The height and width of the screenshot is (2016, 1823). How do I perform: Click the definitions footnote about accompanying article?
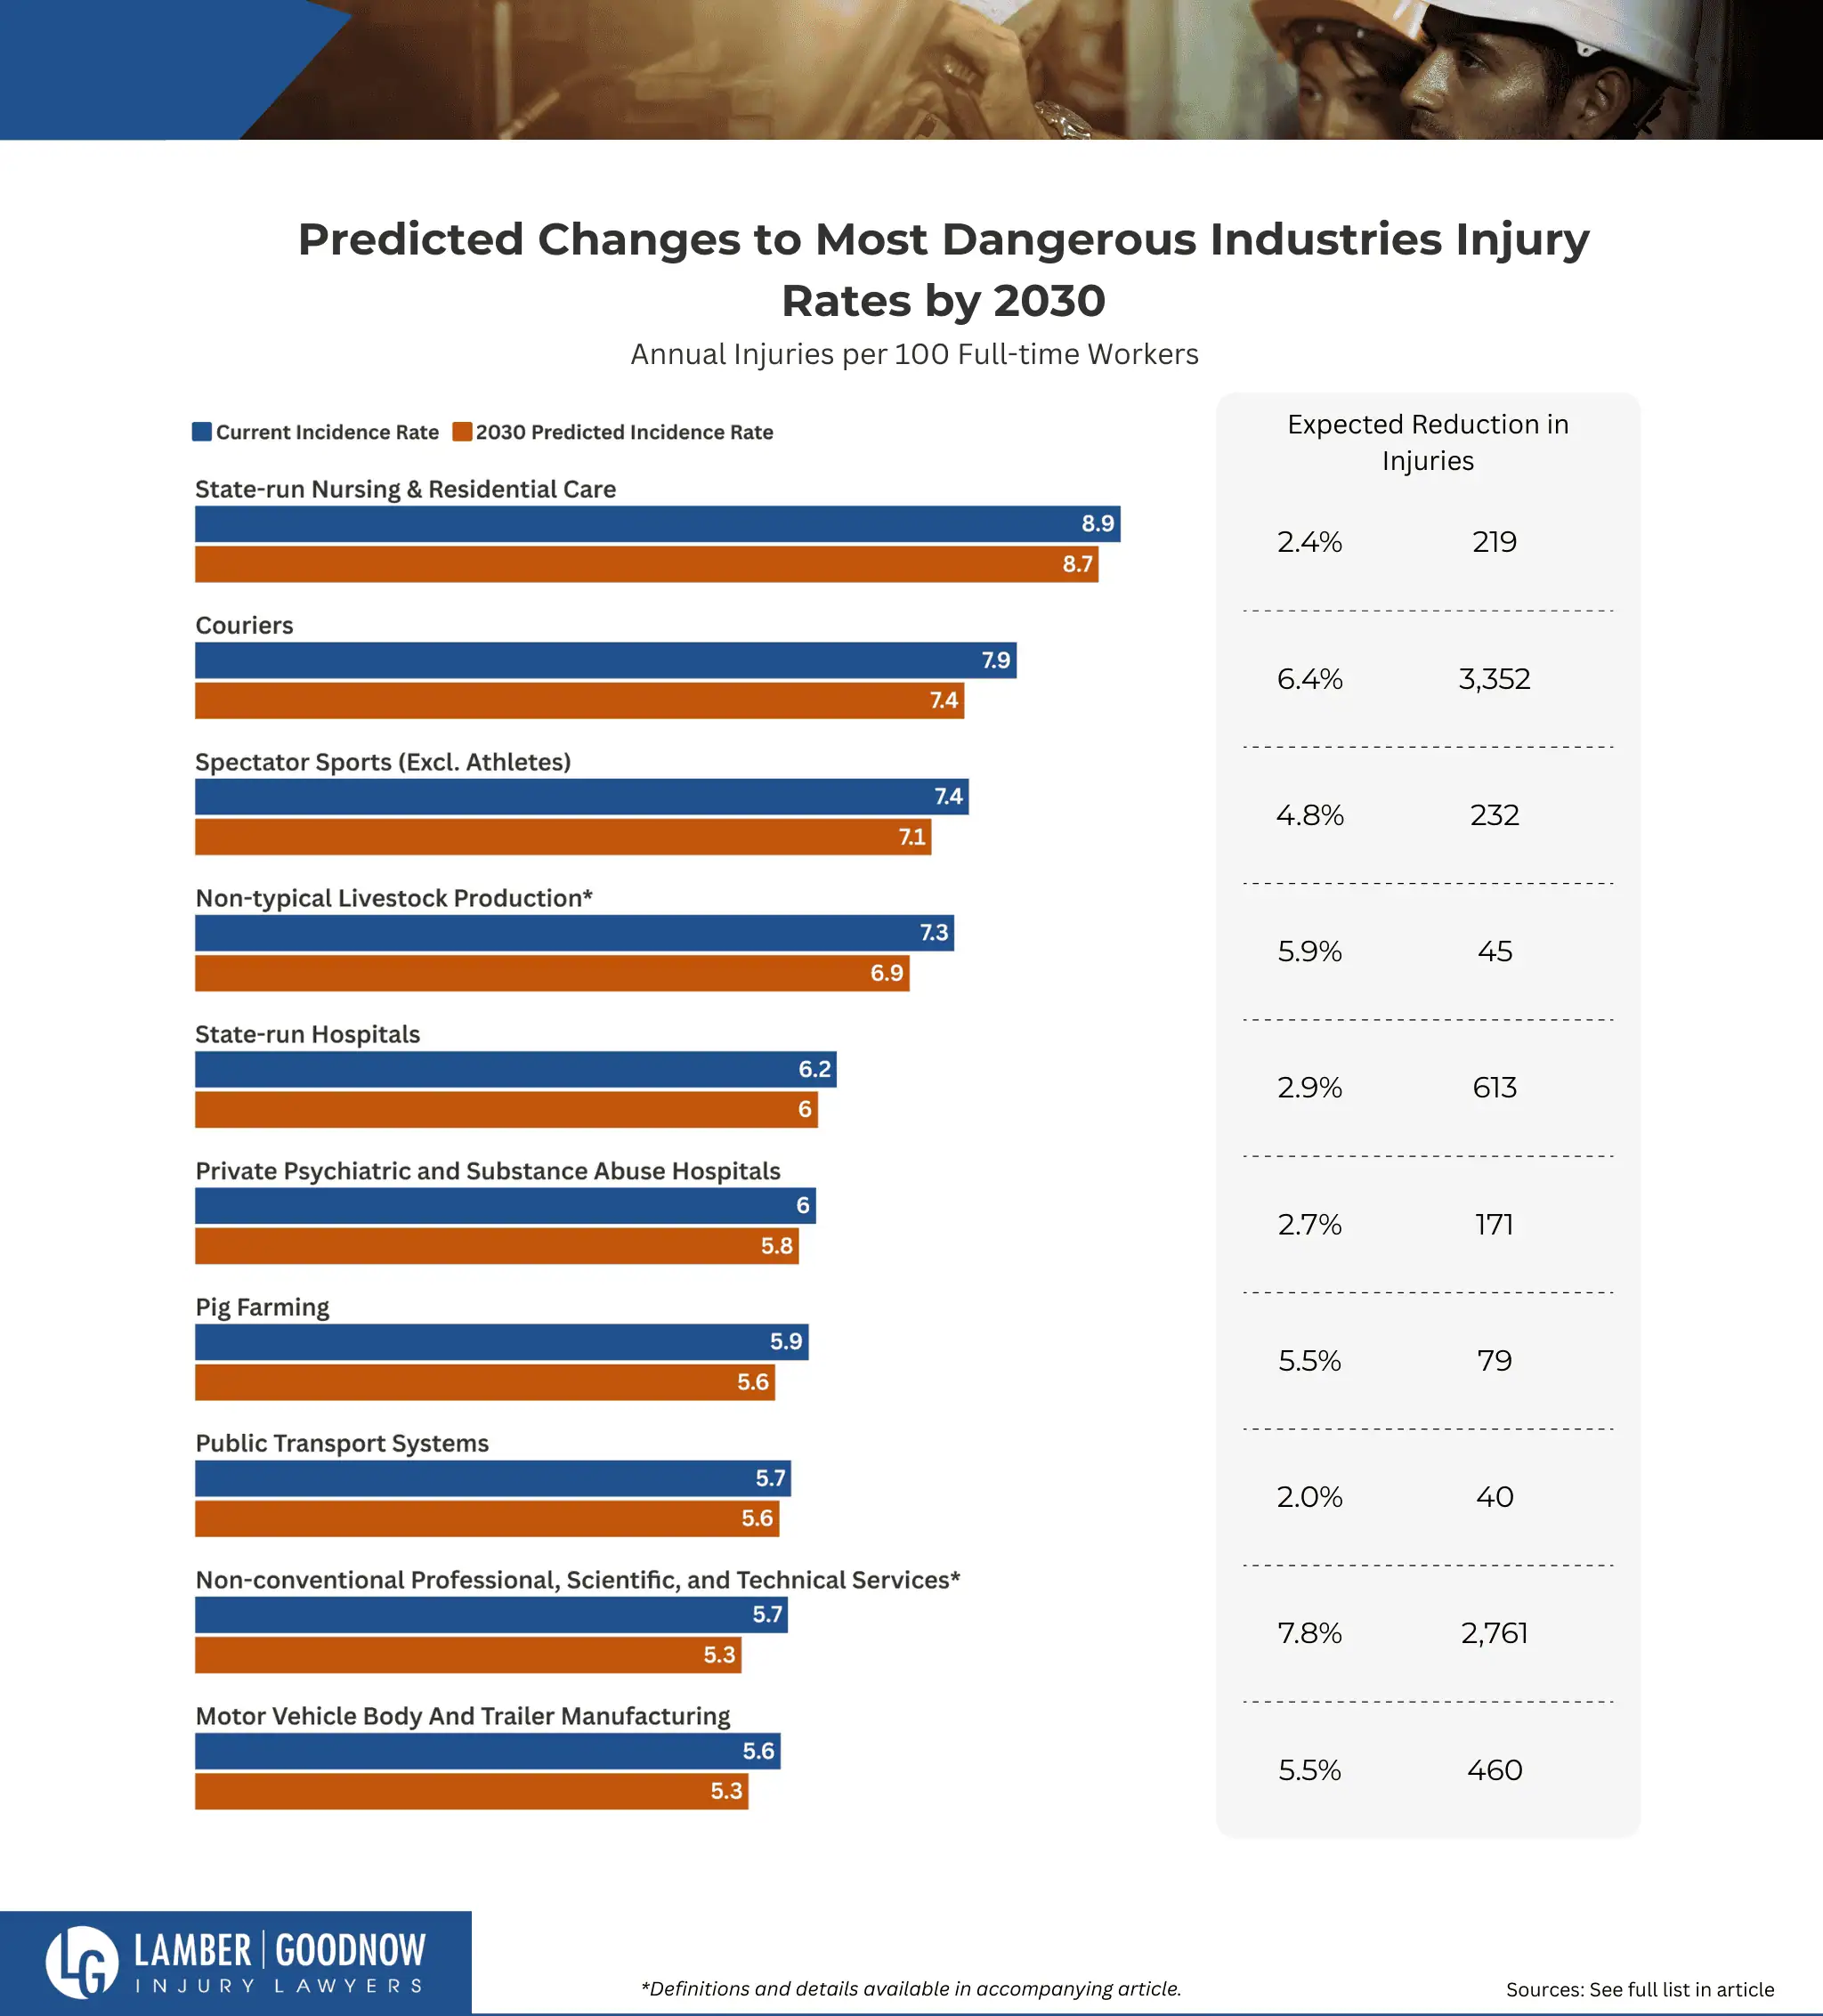pos(911,1988)
